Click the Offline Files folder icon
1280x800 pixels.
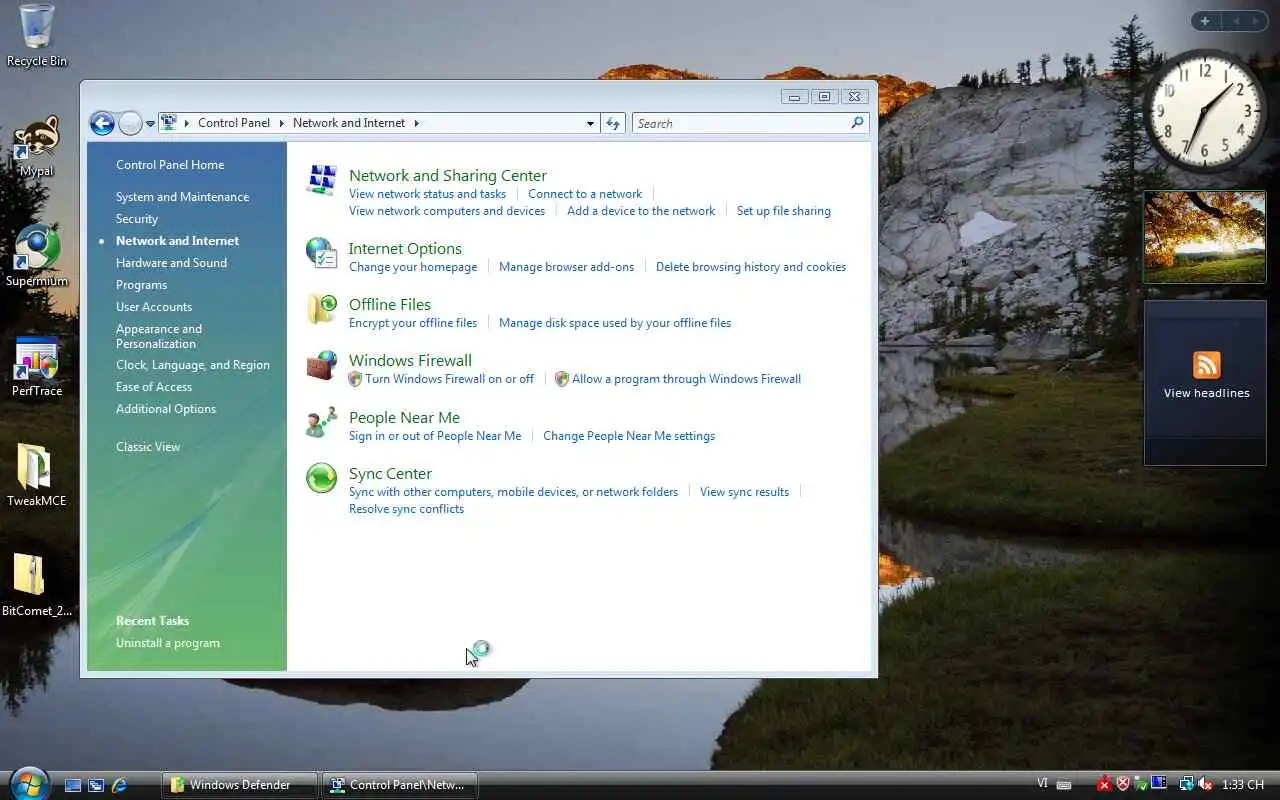[321, 309]
